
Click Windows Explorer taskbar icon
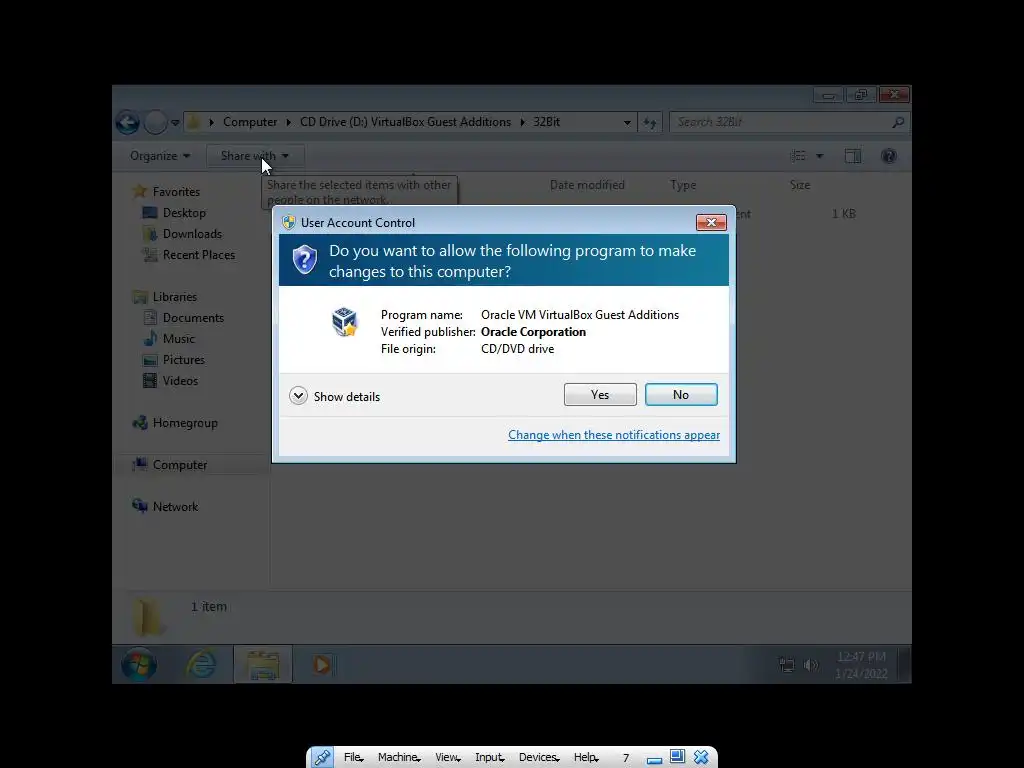click(x=263, y=665)
